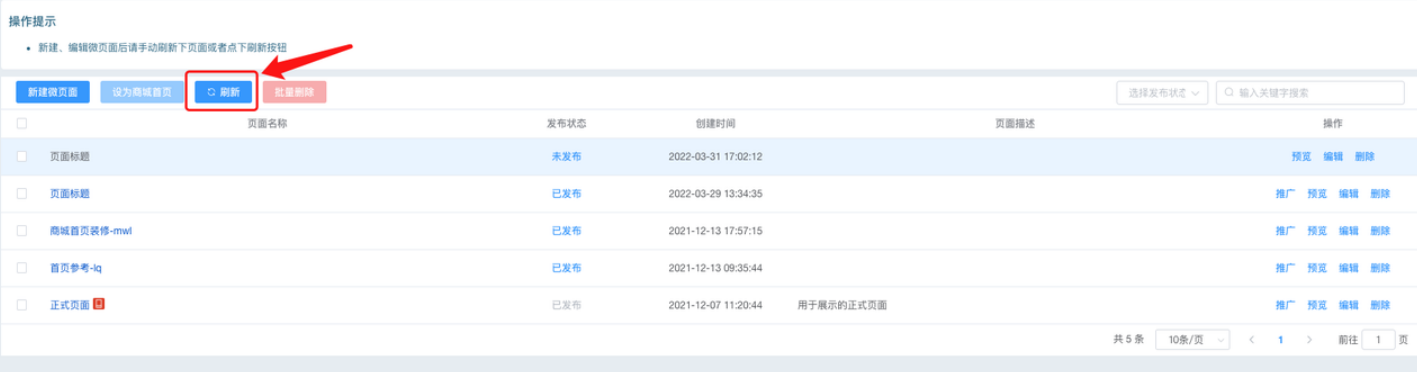Click the 新建微页面 button
This screenshot has width=1417, height=372.
click(53, 92)
